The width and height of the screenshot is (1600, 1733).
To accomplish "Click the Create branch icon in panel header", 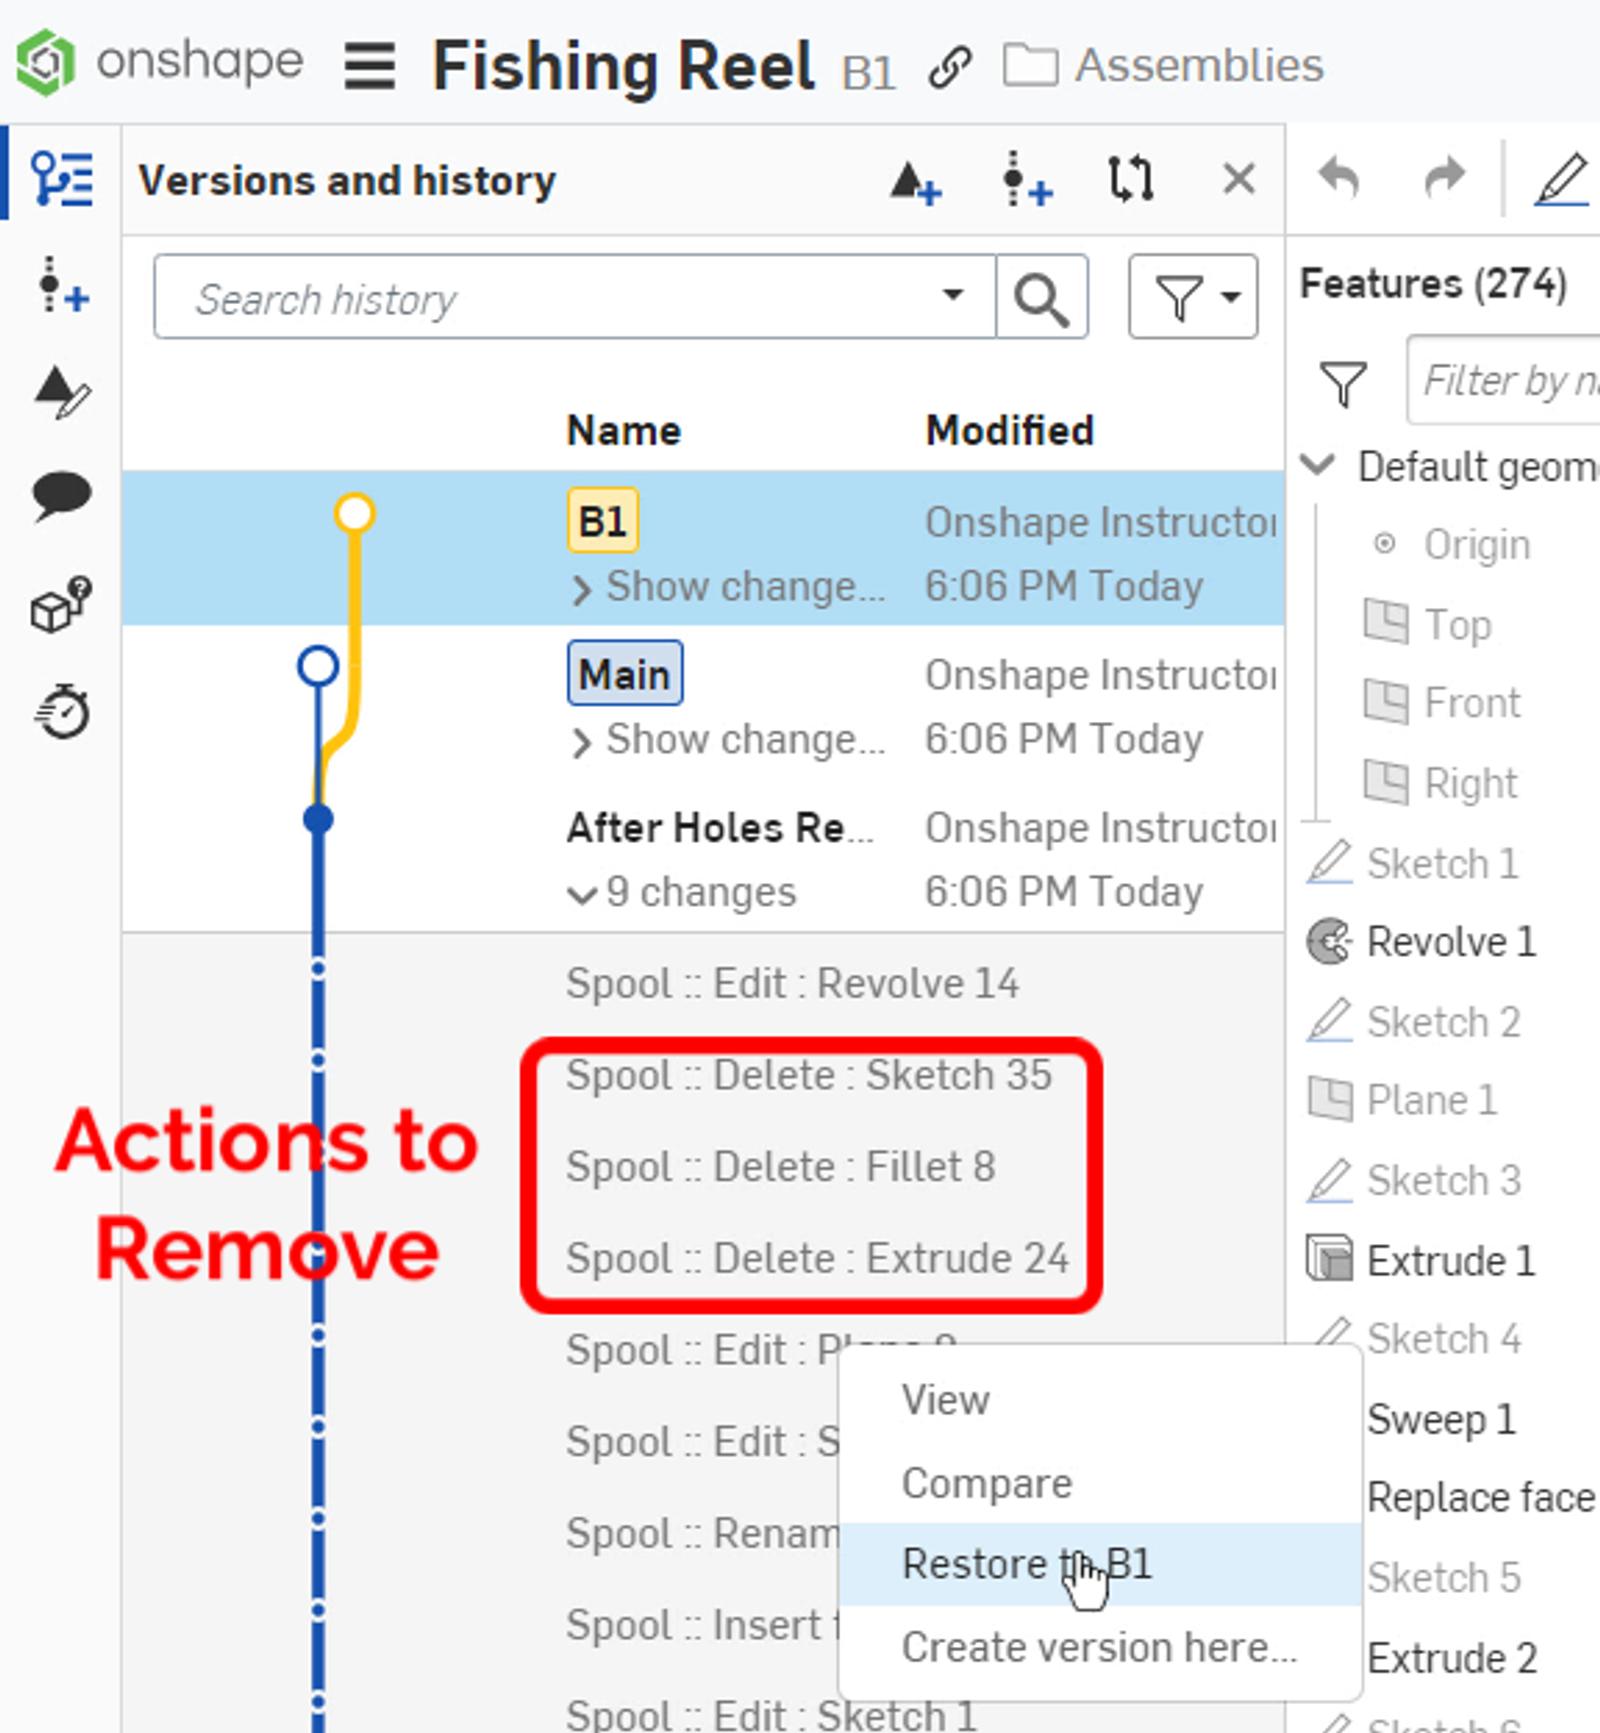I will pyautogui.click(x=1026, y=182).
